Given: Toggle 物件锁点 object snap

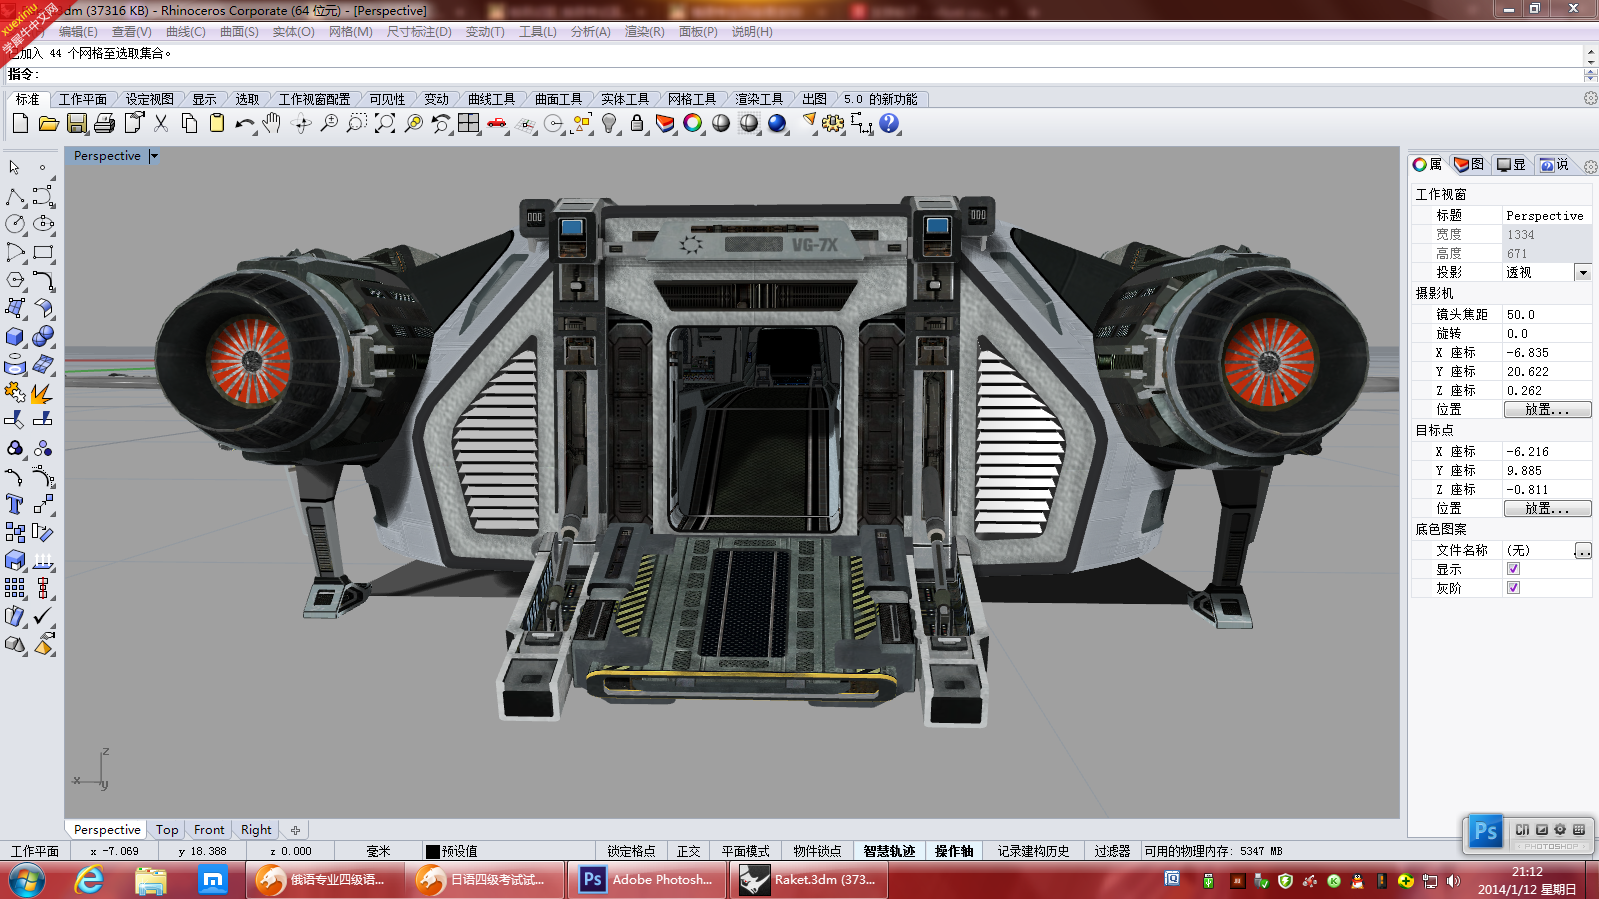Looking at the screenshot, I should tap(817, 851).
